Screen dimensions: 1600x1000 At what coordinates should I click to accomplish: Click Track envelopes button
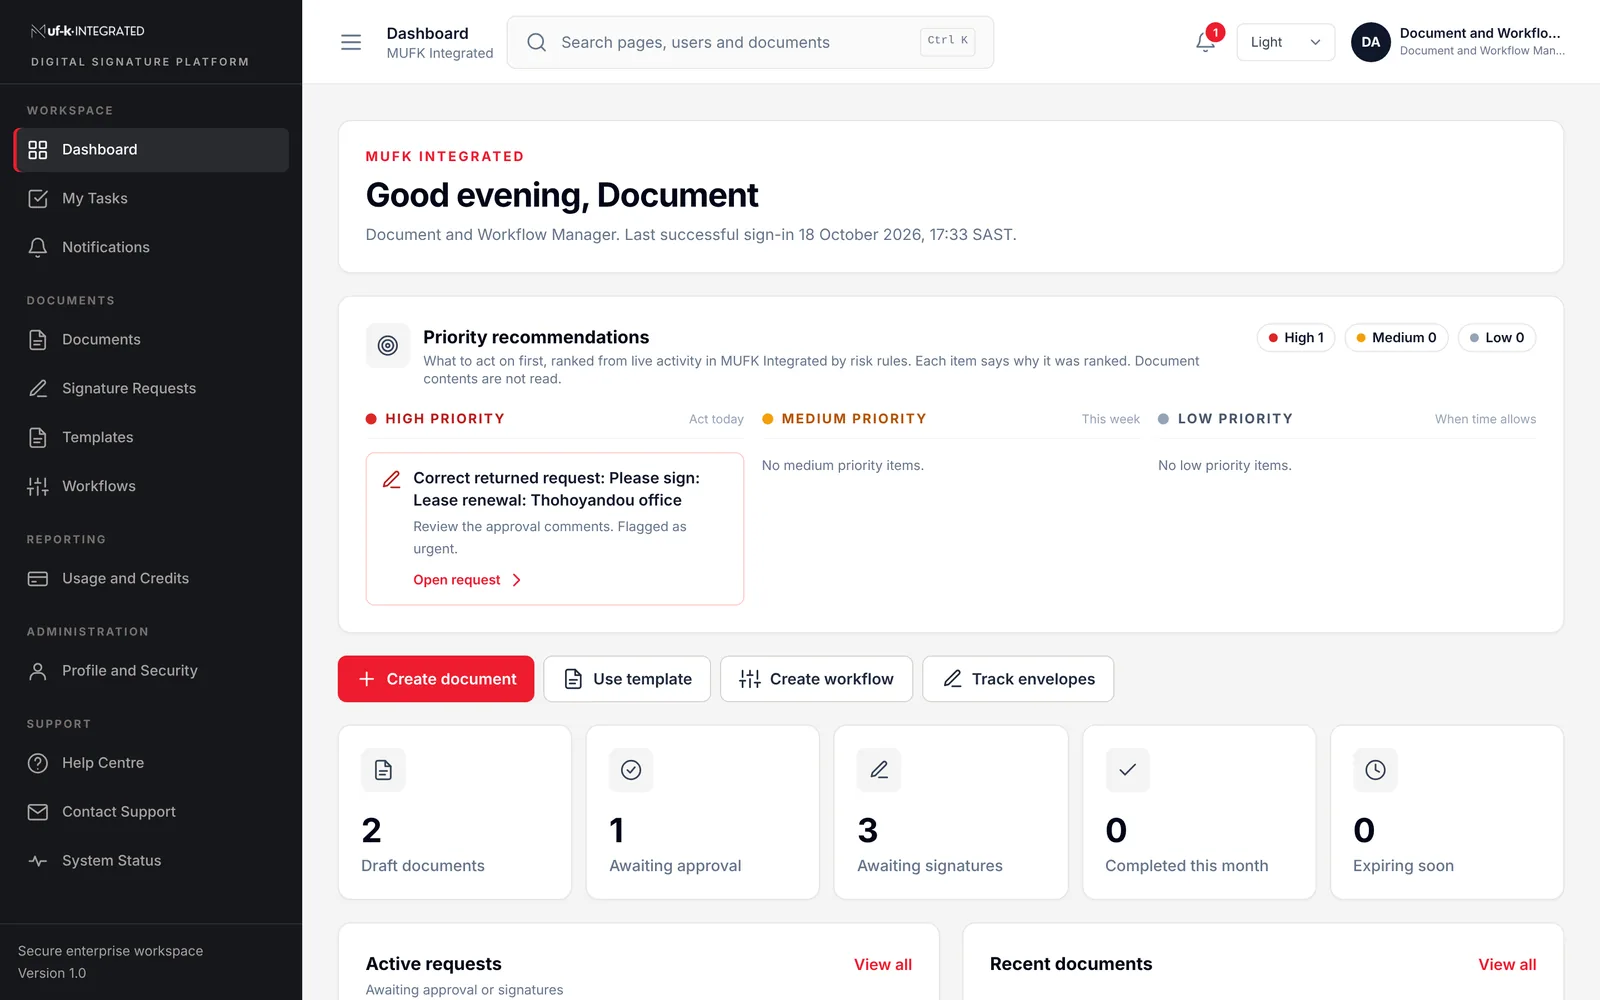click(x=1018, y=679)
